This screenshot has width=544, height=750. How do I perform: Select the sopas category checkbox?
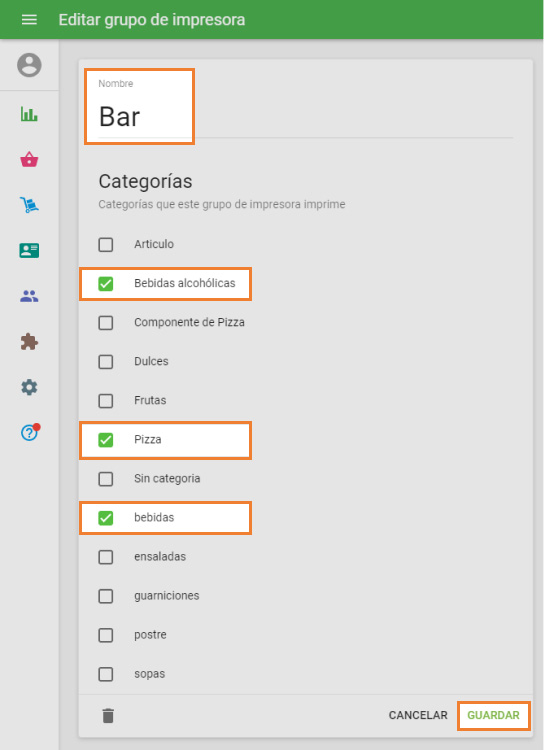(x=106, y=674)
